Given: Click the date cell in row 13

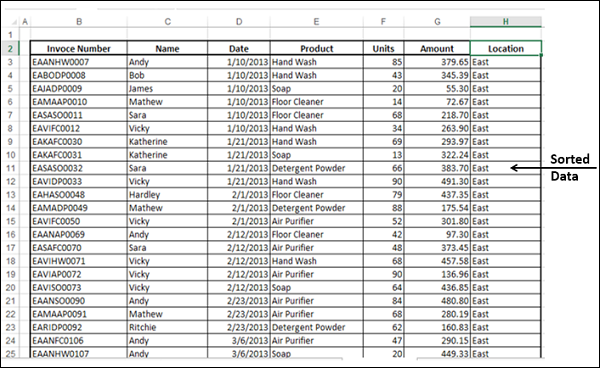Looking at the screenshot, I should (239, 195).
